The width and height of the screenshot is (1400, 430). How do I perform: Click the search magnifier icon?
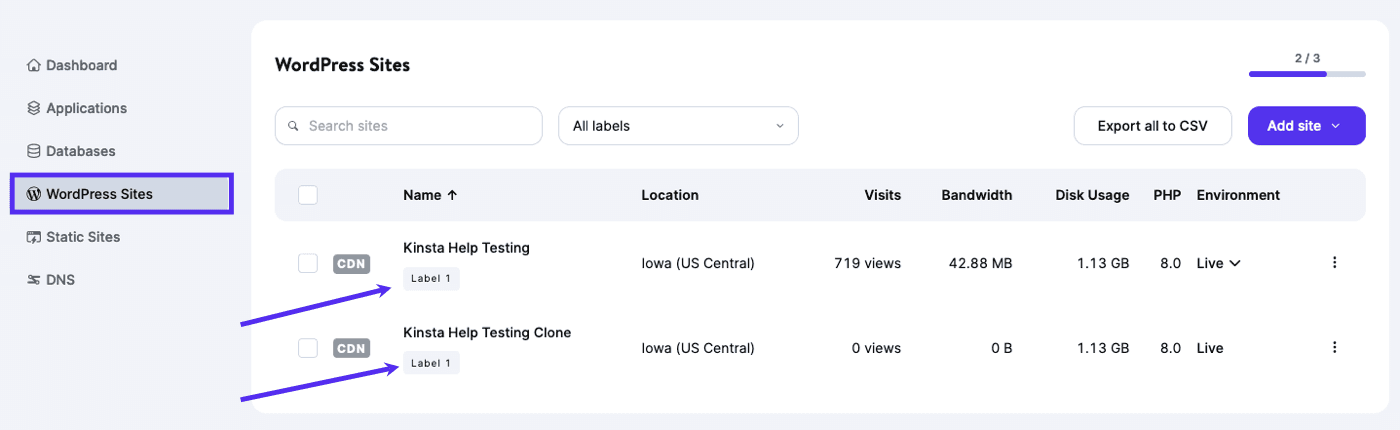point(293,126)
